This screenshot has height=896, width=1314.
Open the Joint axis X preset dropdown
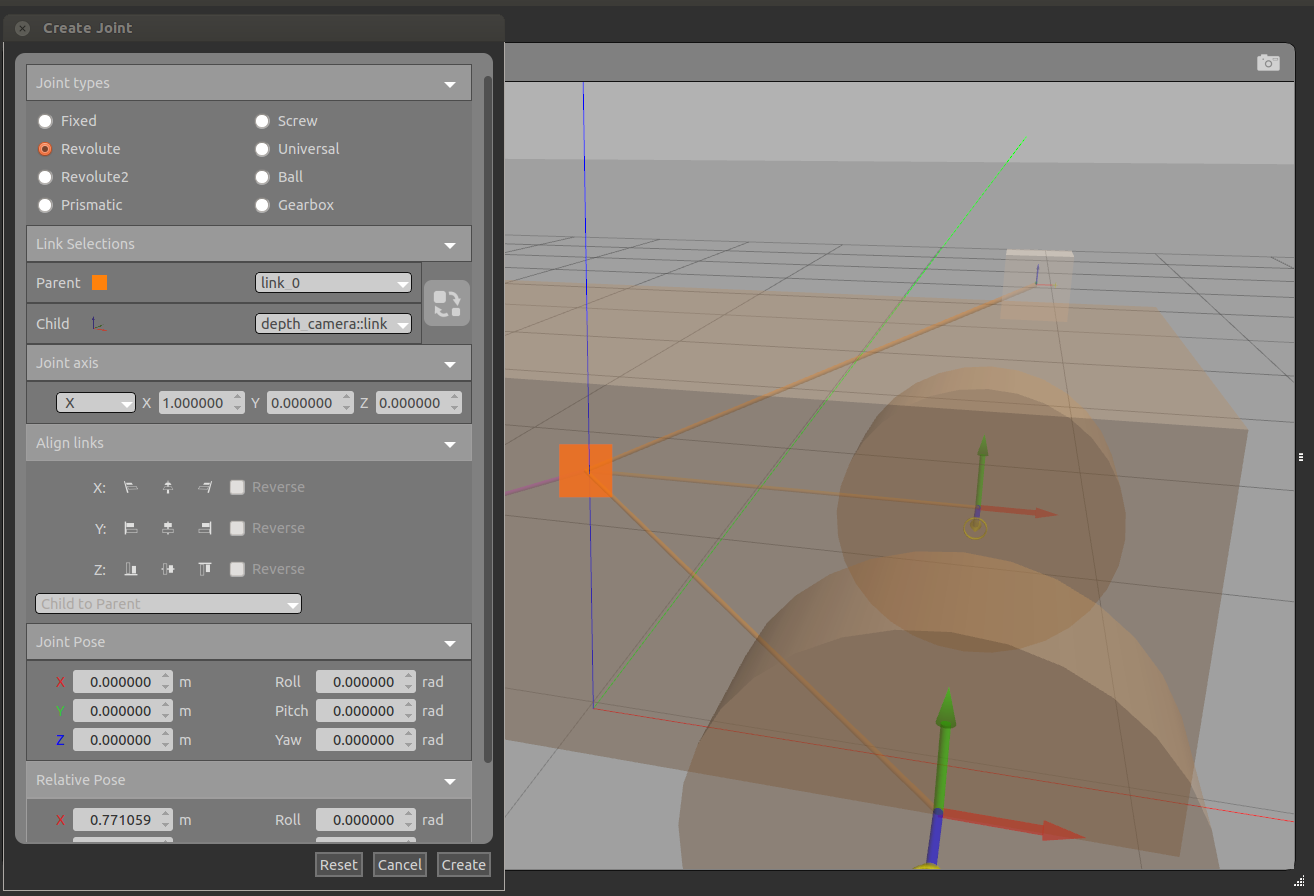pyautogui.click(x=96, y=403)
